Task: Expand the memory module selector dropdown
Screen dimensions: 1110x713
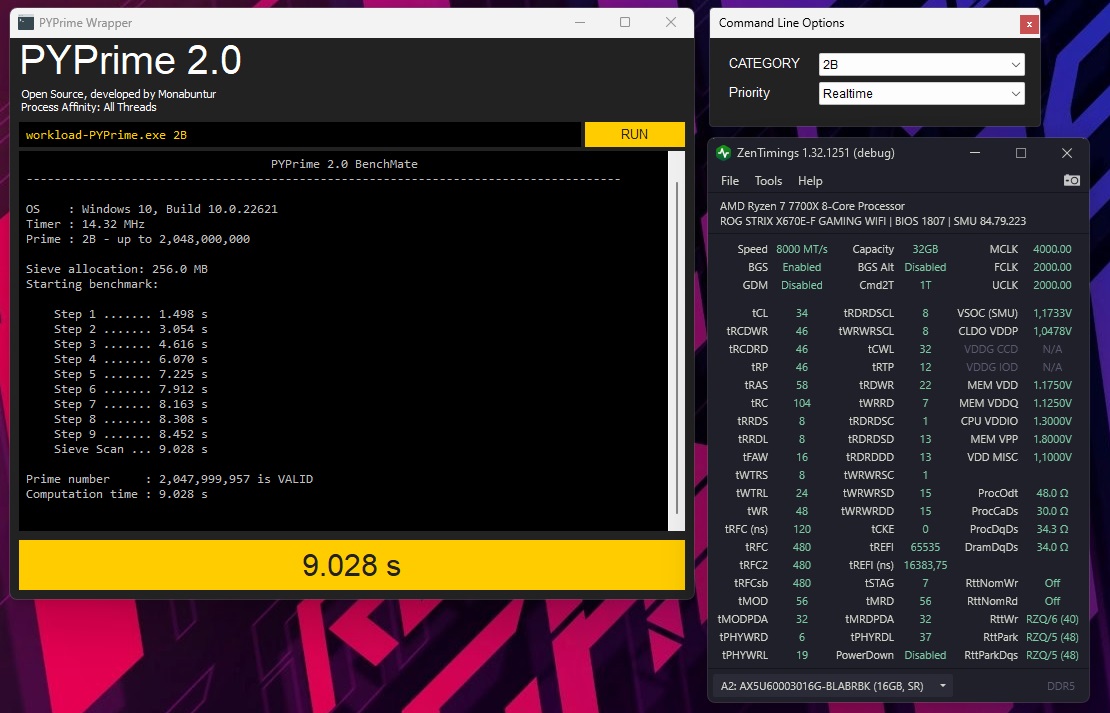Action: click(832, 685)
